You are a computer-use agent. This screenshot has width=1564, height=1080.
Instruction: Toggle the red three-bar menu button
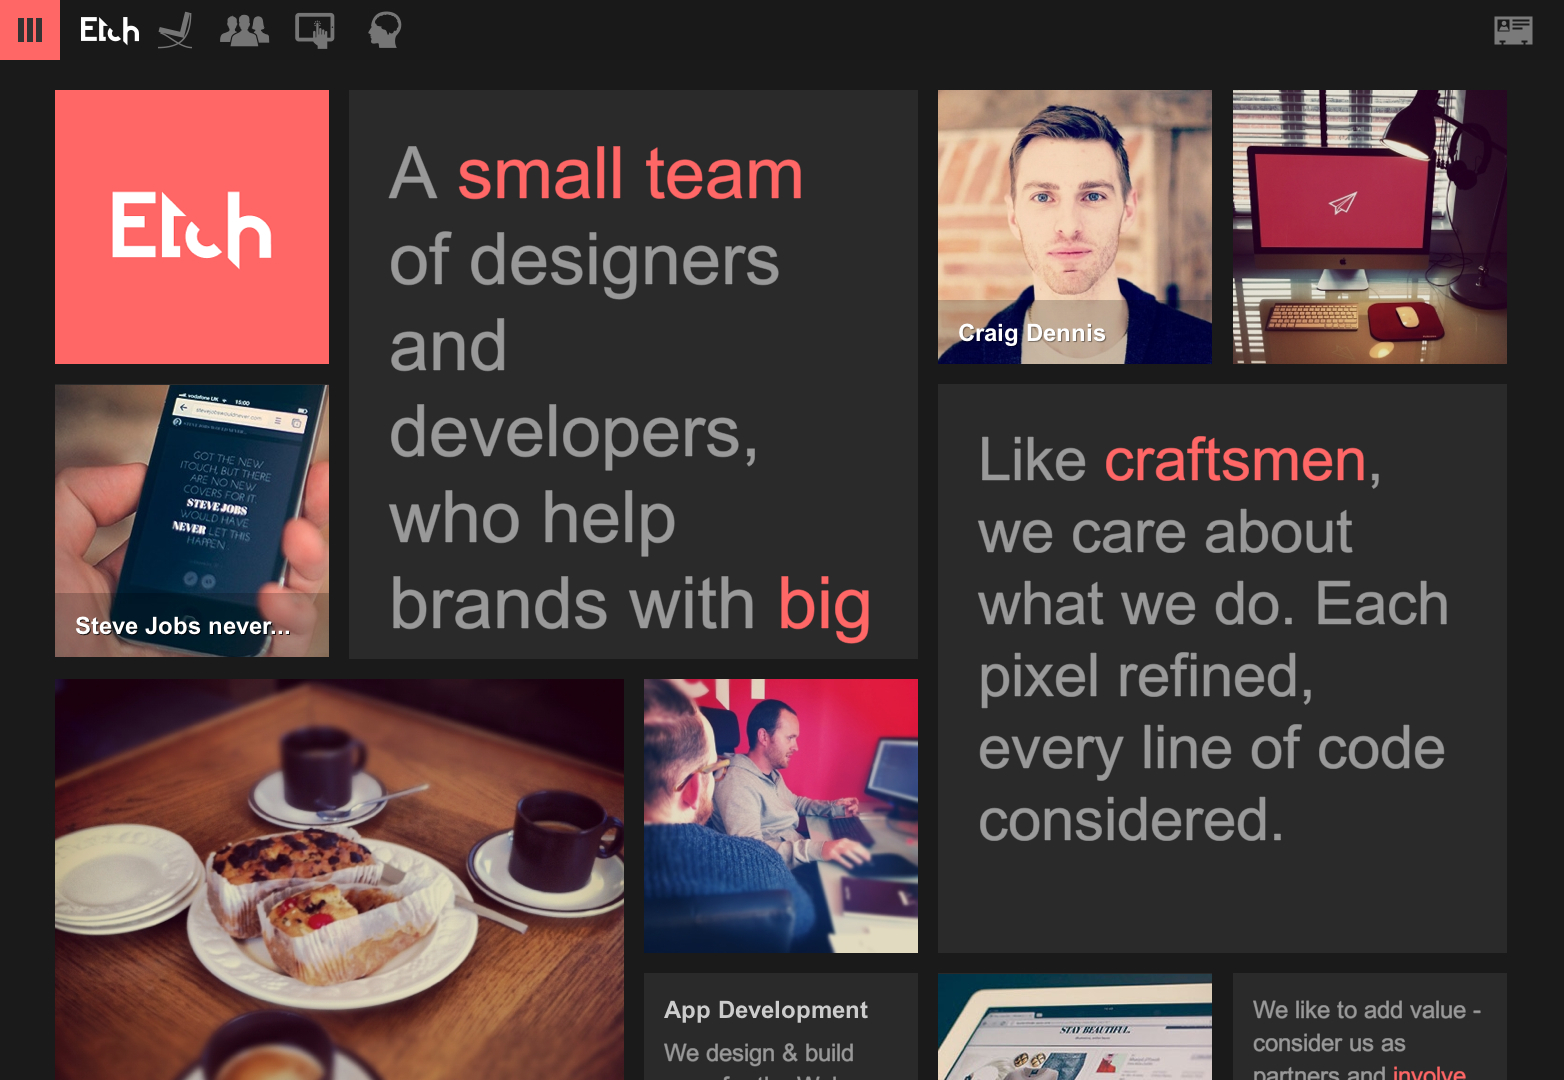click(x=30, y=30)
